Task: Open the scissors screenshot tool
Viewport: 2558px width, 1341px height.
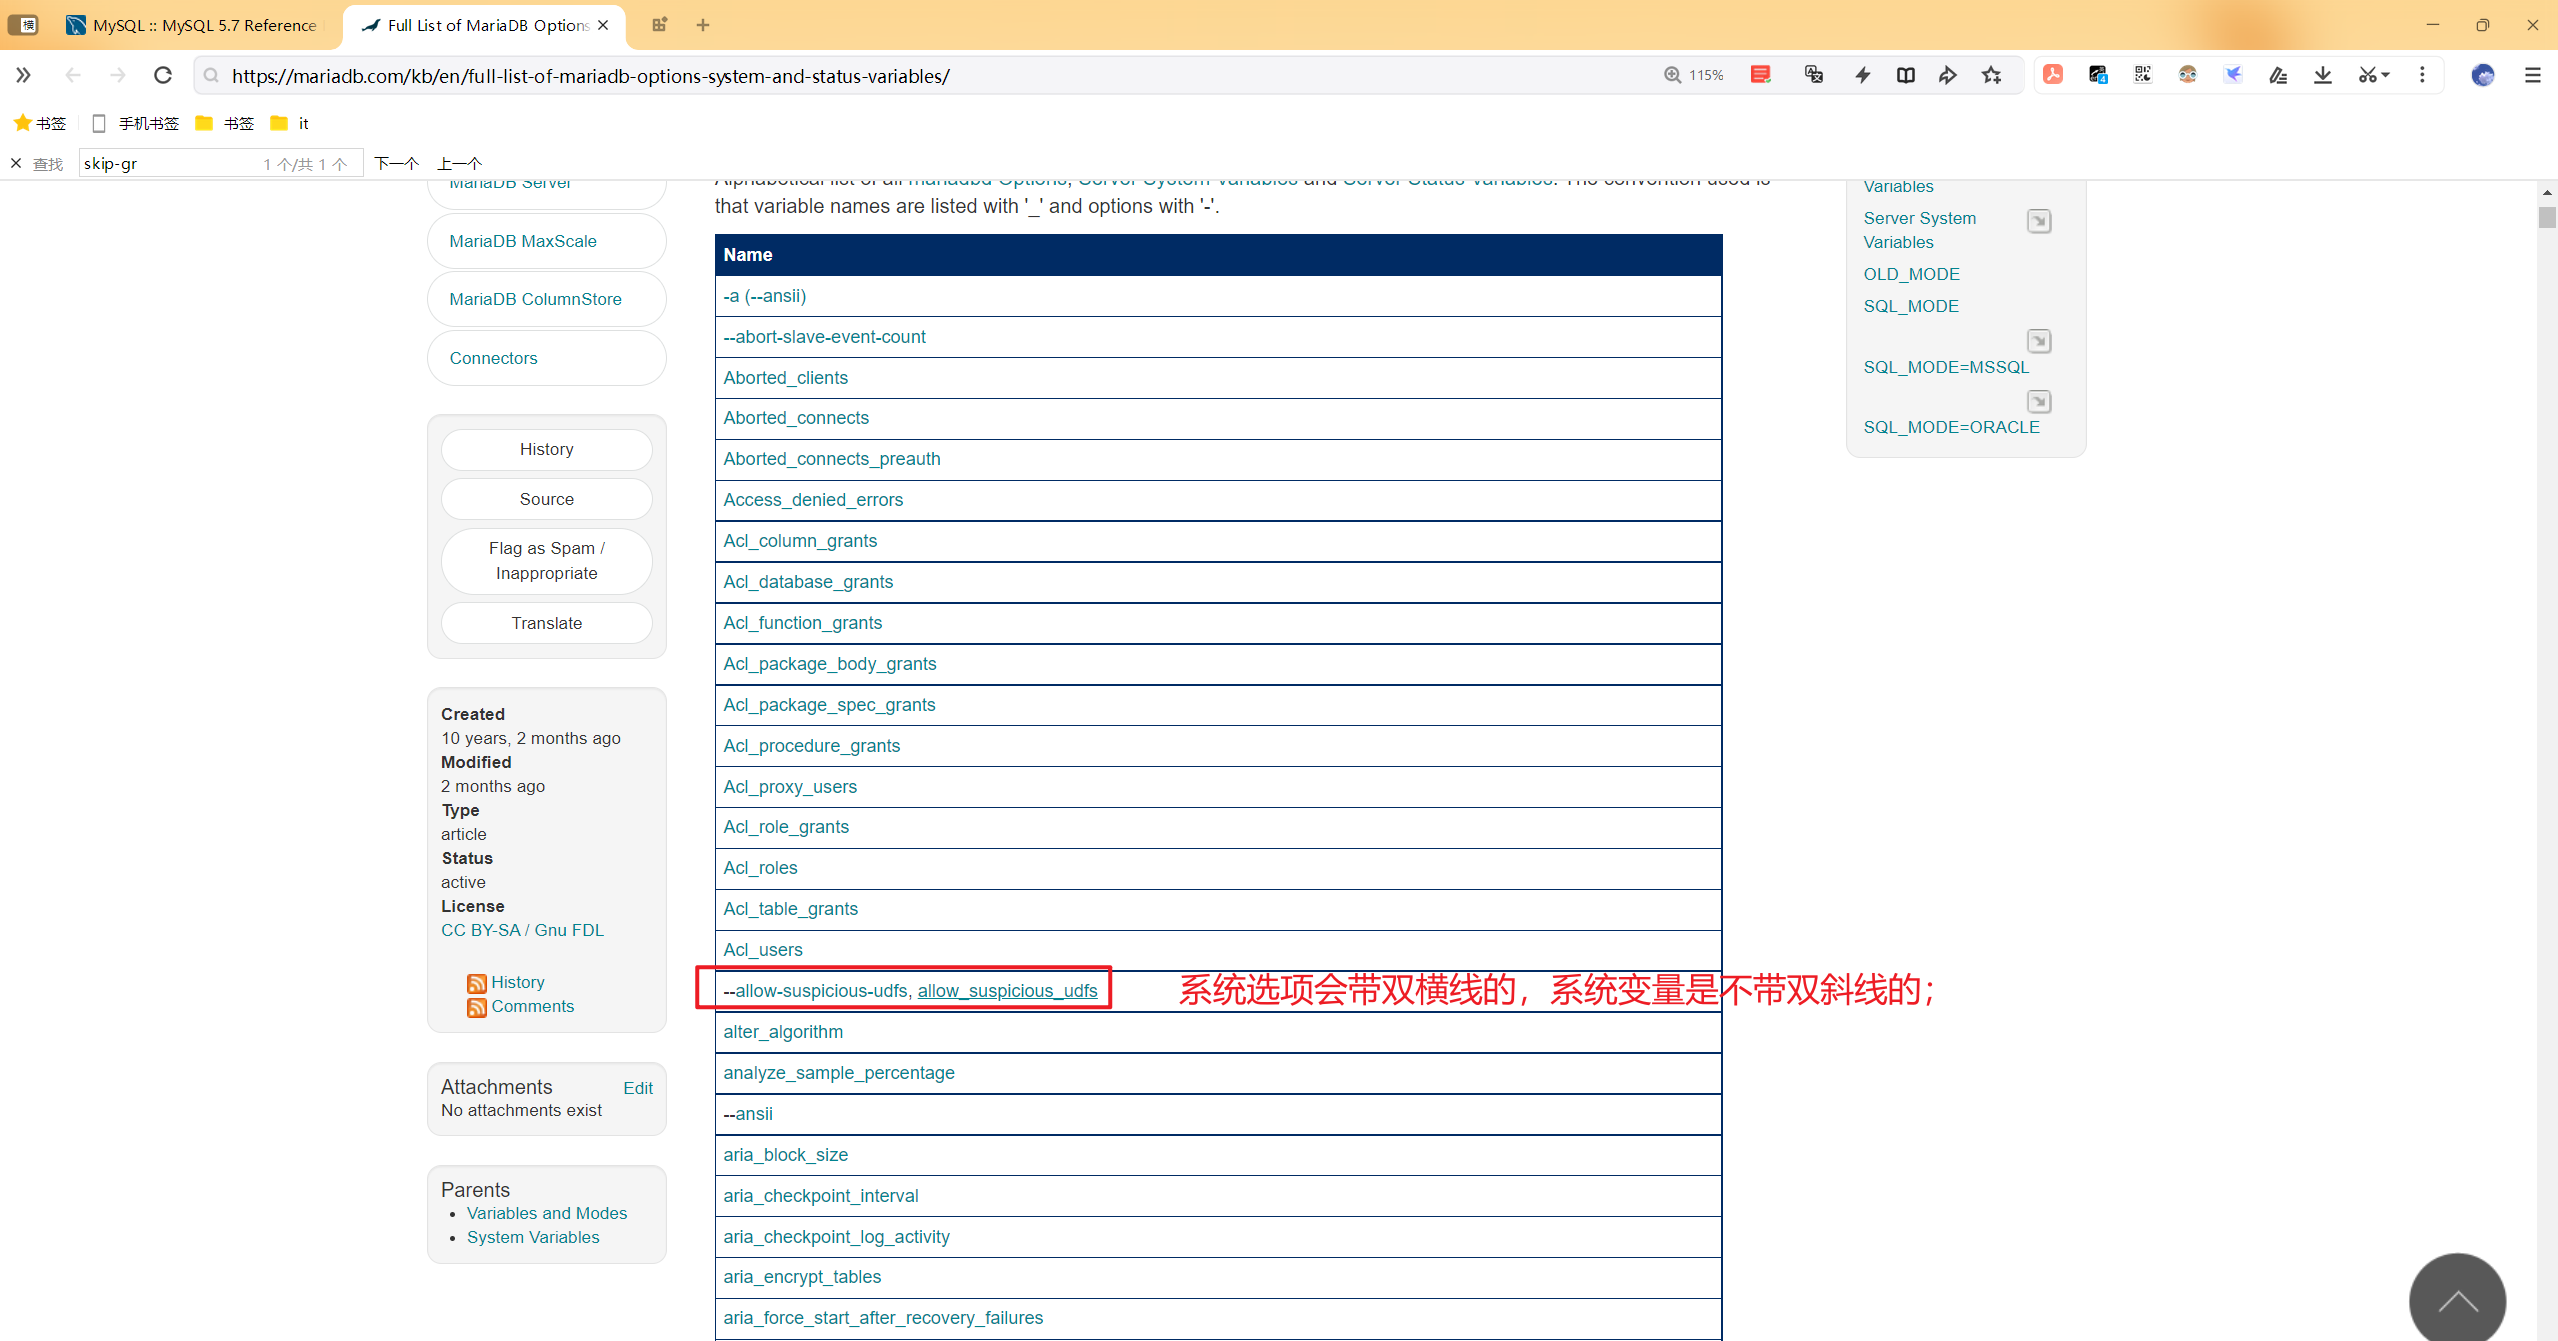Action: click(x=2366, y=75)
